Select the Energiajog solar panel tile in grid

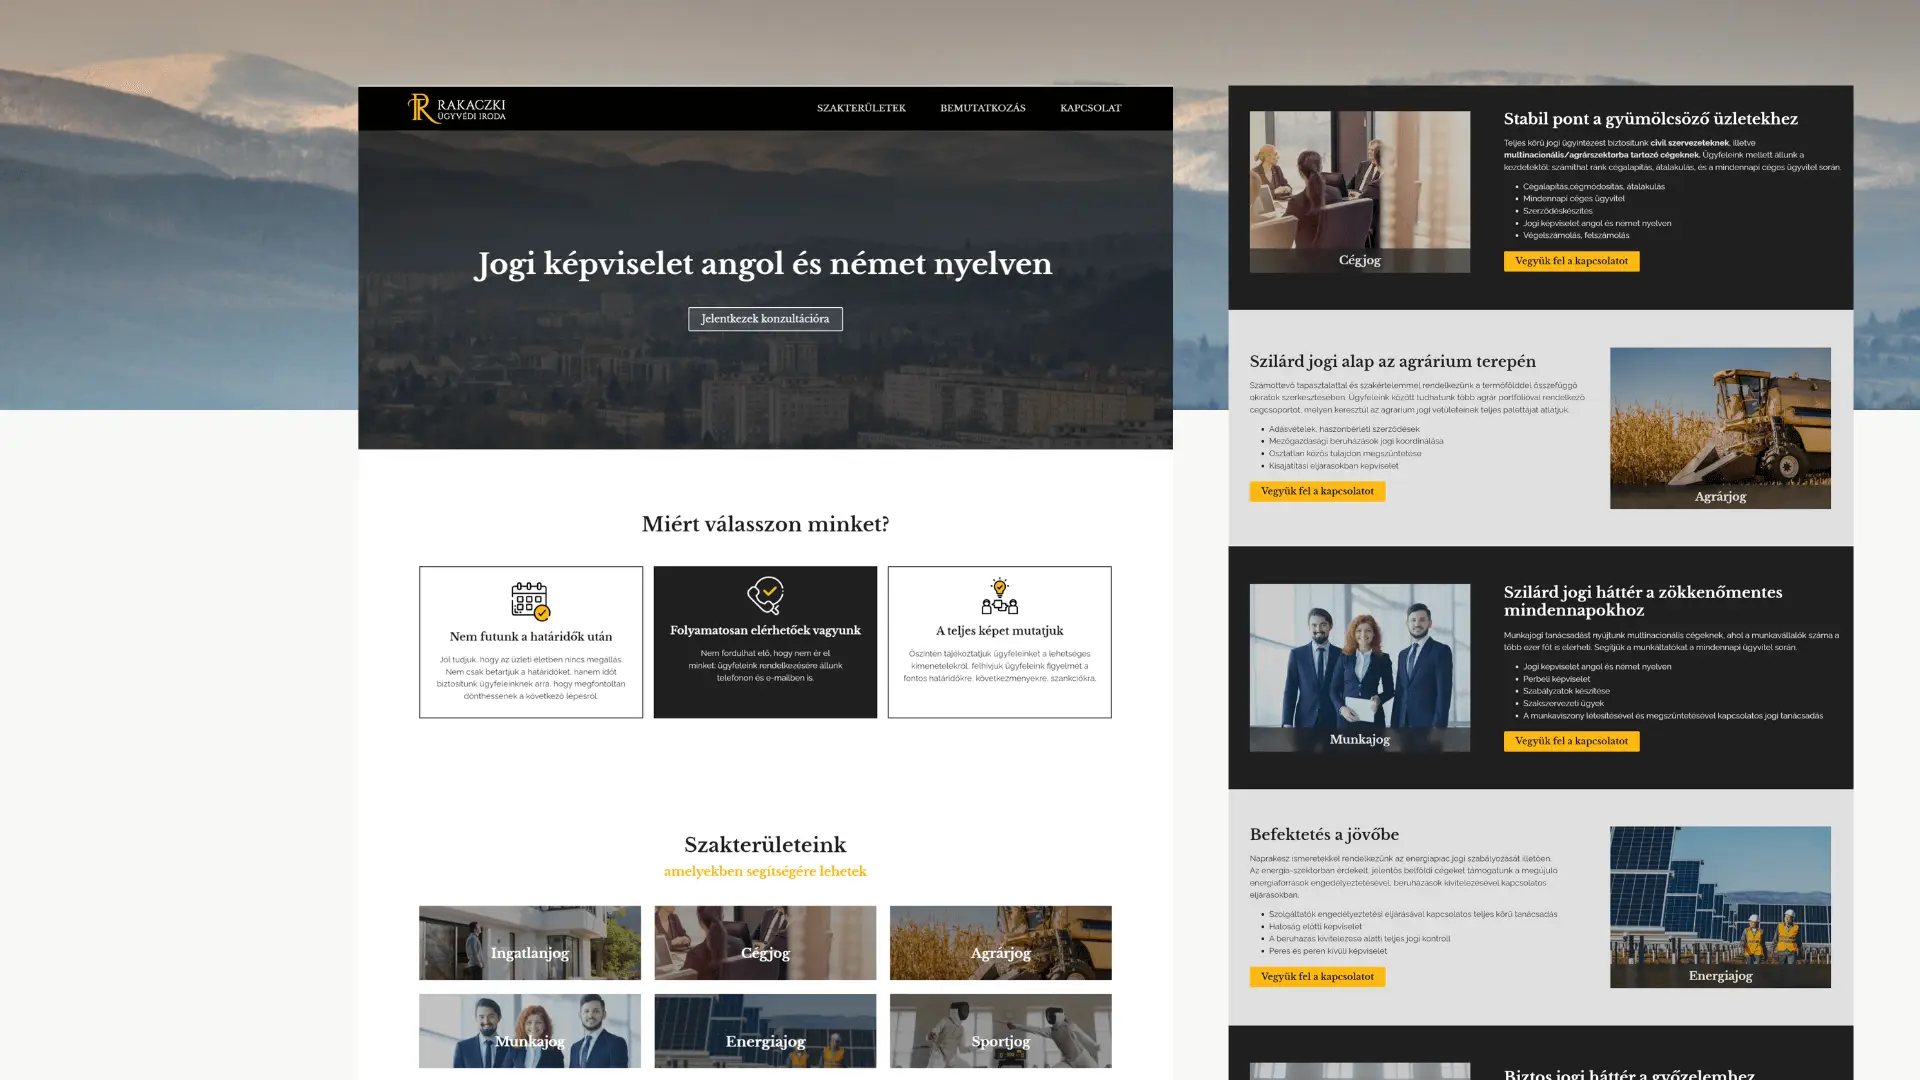click(765, 1030)
